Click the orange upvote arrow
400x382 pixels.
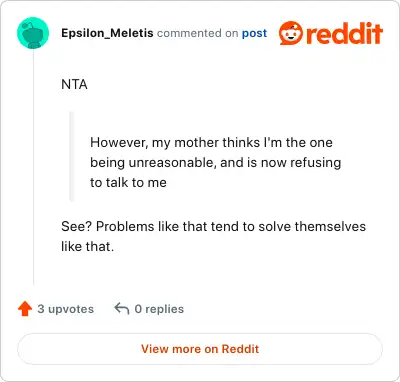coord(25,309)
